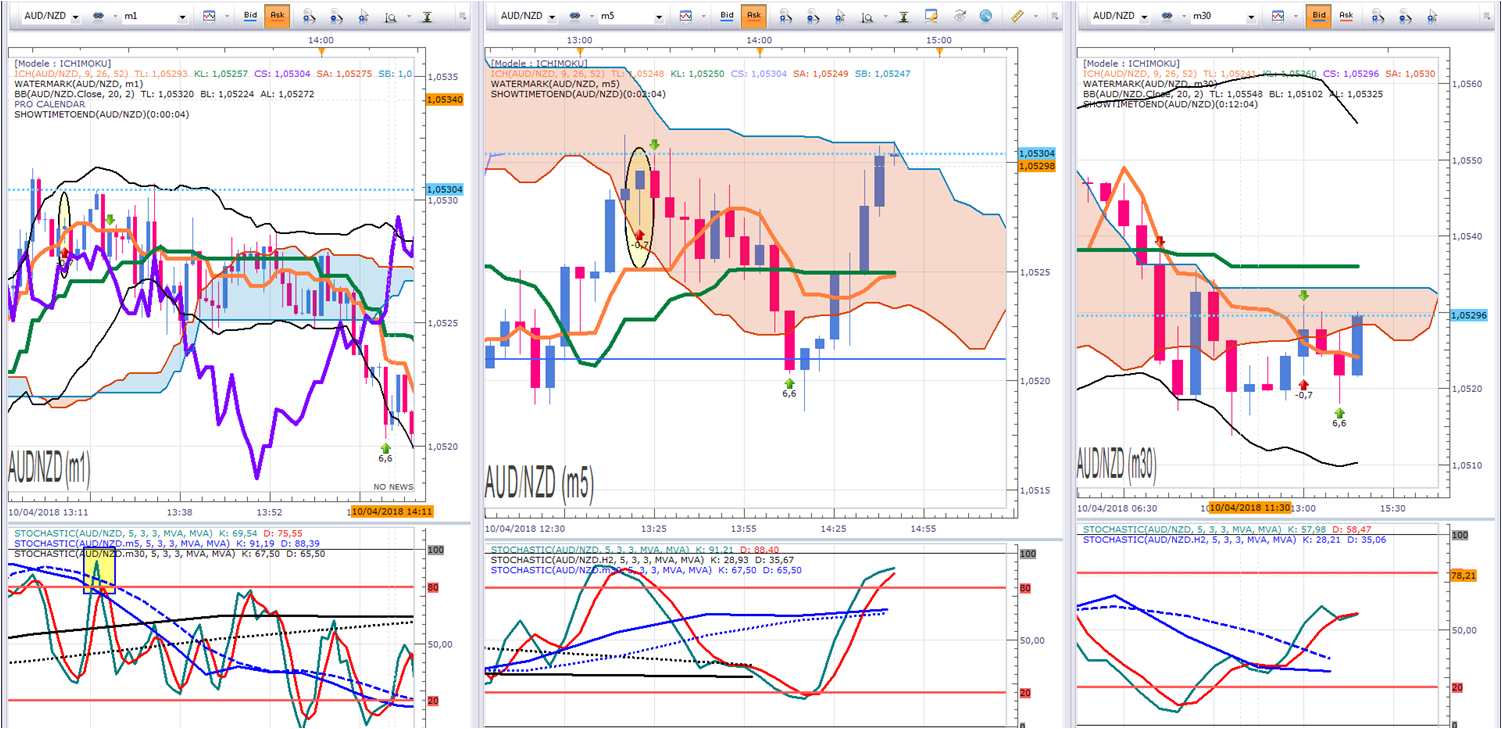Click the window with pencil icon on the m5 toolbar
1502x729 pixels.
click(x=932, y=16)
